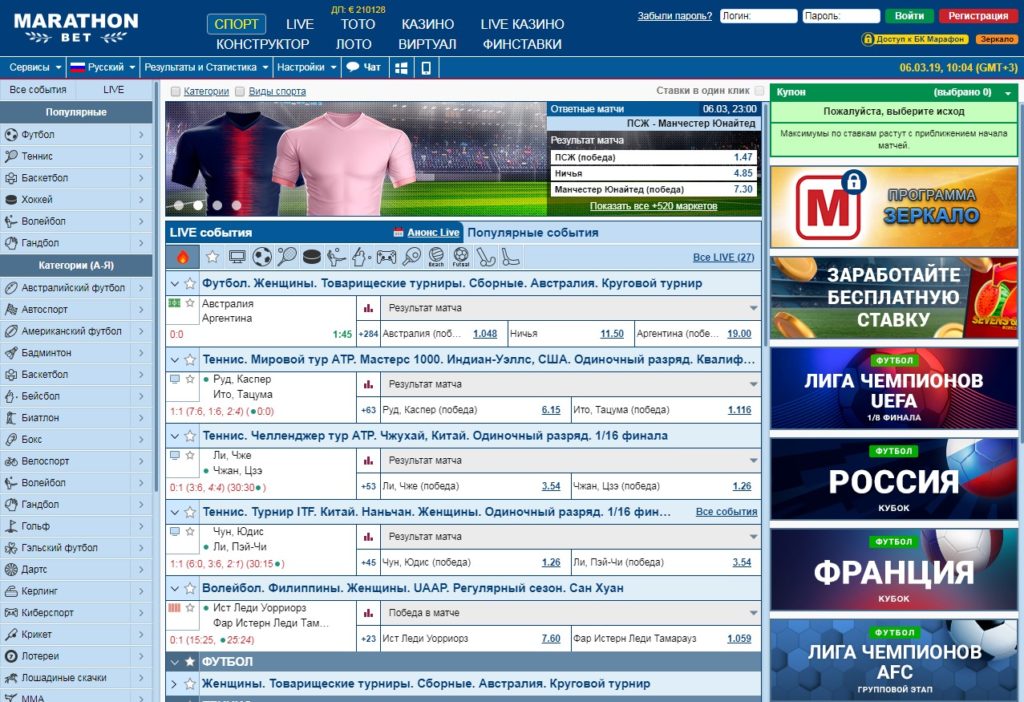Open the mobile version phone icon
This screenshot has height=702, width=1024.
tap(426, 67)
